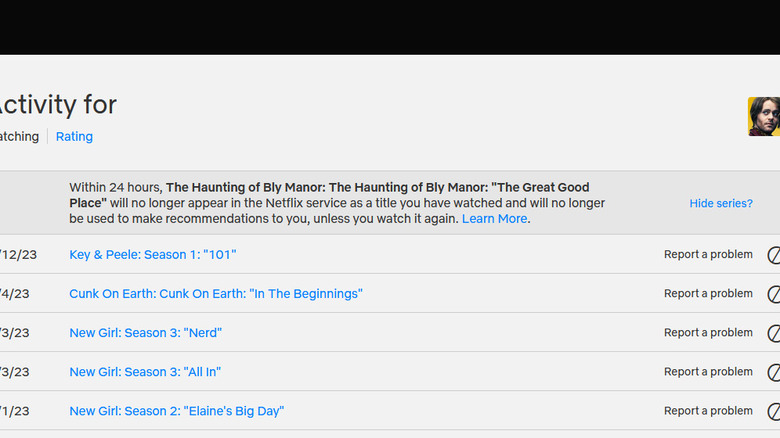Open the Learn More link
The image size is (780, 438).
494,219
